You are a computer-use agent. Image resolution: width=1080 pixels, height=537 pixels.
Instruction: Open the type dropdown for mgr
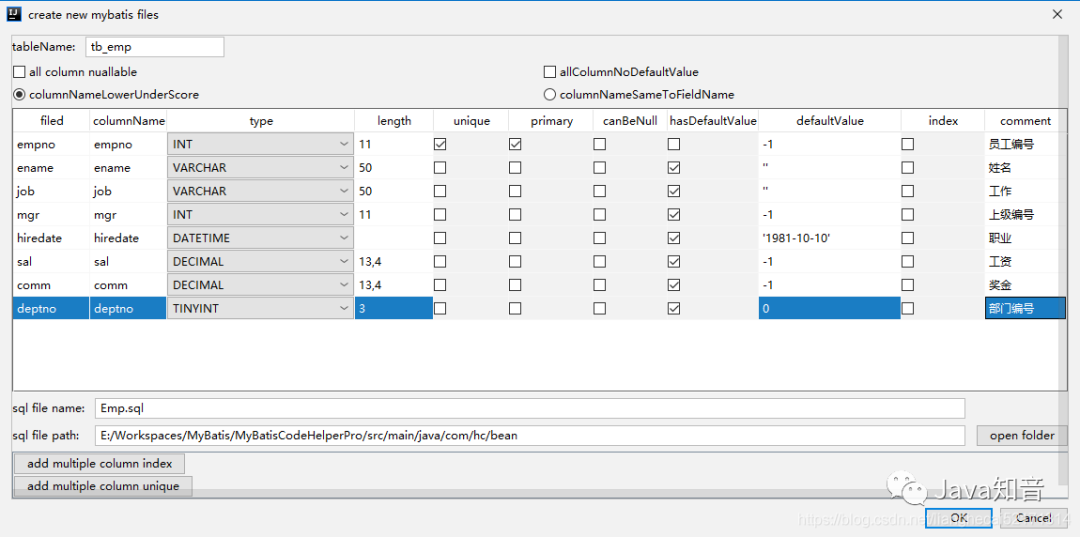pyautogui.click(x=260, y=215)
